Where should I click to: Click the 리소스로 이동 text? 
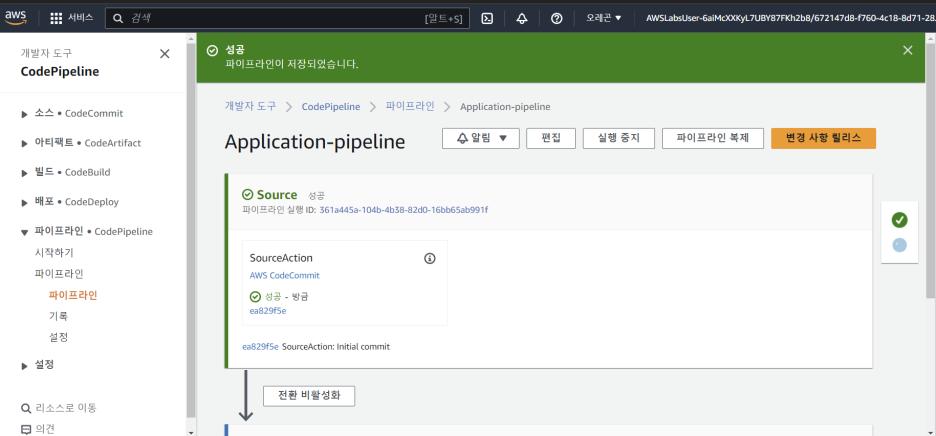point(66,409)
